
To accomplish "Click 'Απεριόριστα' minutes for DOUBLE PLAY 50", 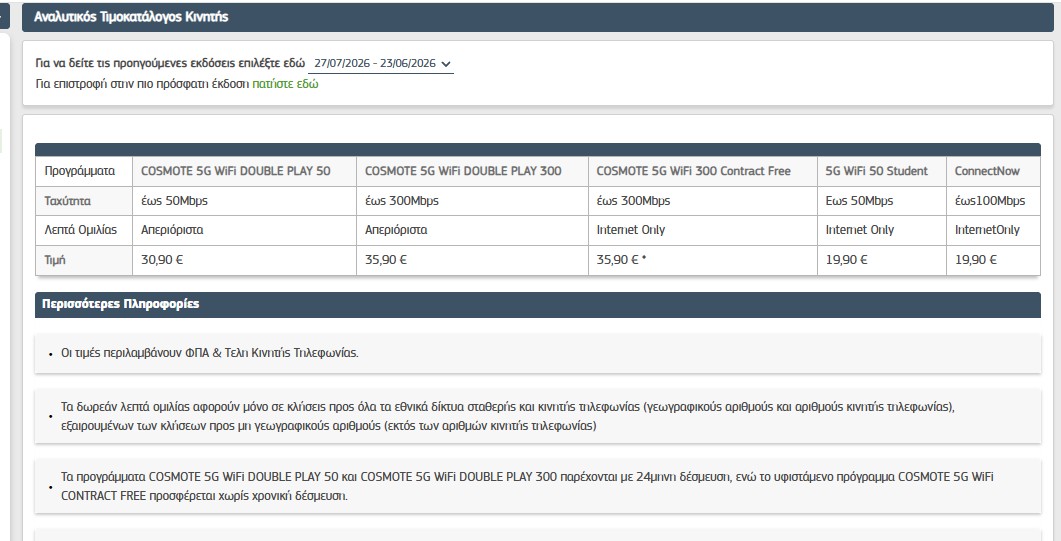I will 244,230.
